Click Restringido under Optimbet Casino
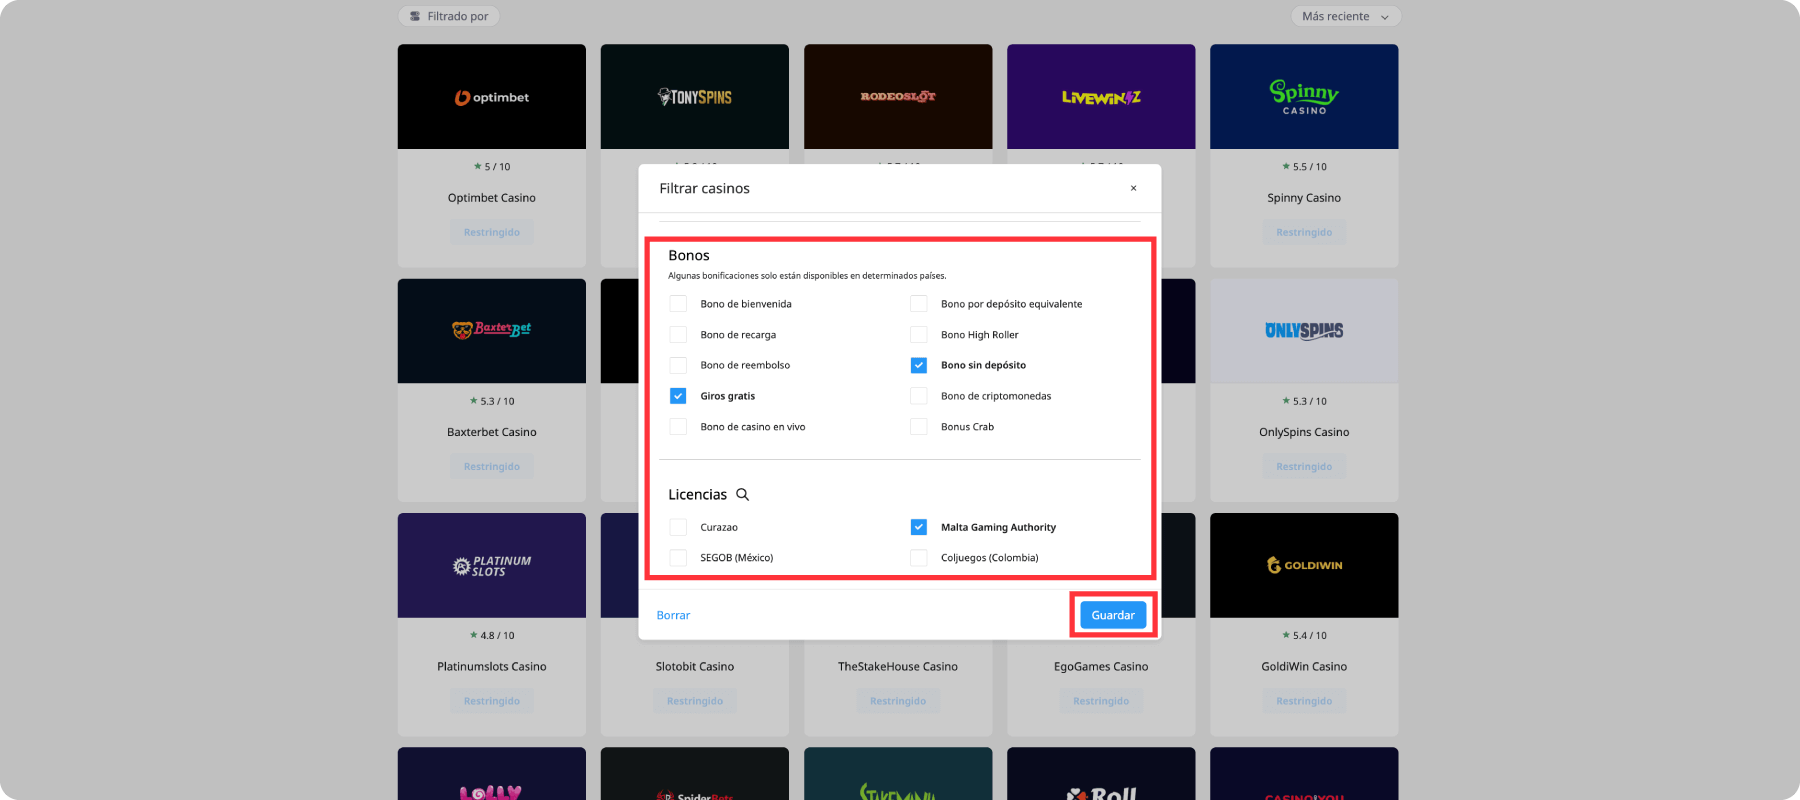The height and width of the screenshot is (800, 1800). 492,233
